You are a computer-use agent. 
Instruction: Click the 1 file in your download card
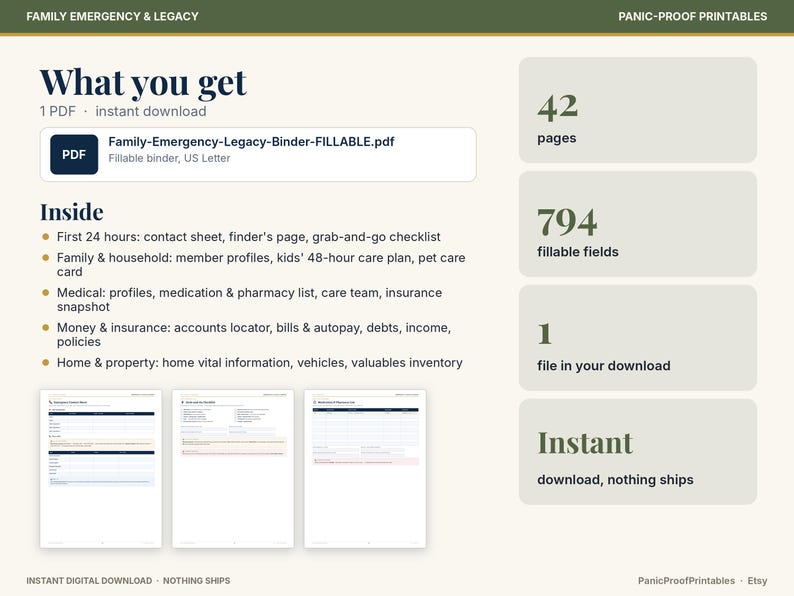point(638,338)
